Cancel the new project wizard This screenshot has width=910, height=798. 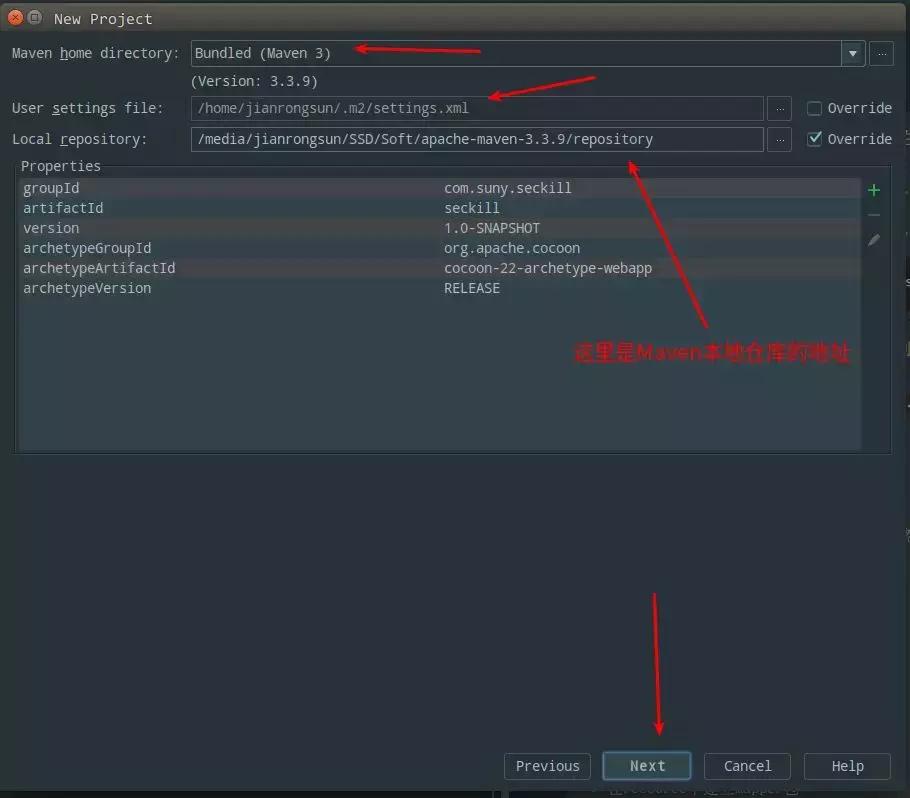coord(747,766)
